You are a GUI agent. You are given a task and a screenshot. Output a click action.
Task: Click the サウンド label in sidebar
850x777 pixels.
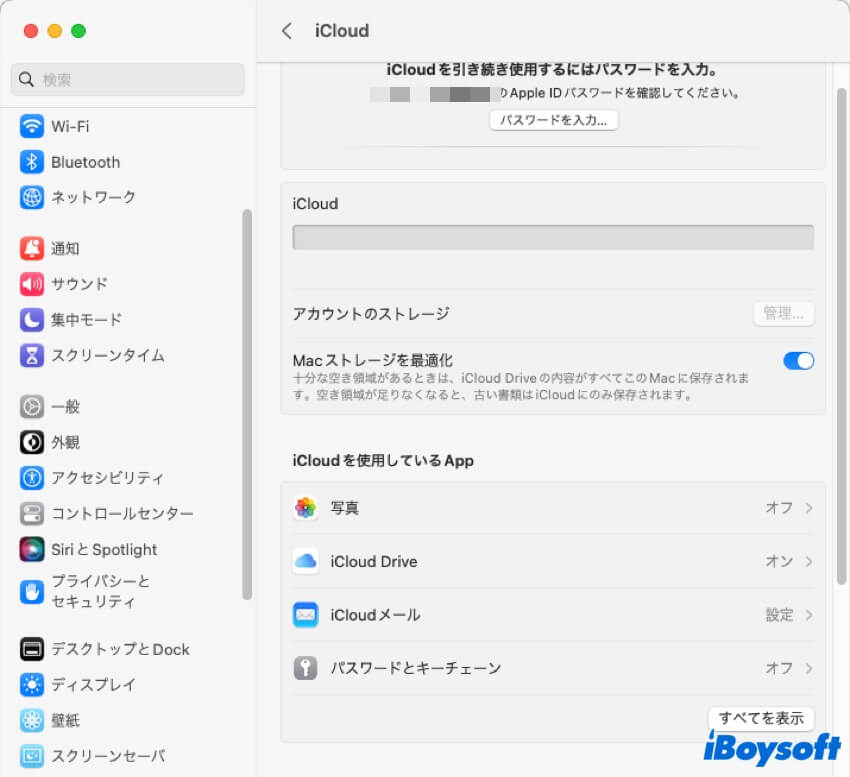coord(80,284)
